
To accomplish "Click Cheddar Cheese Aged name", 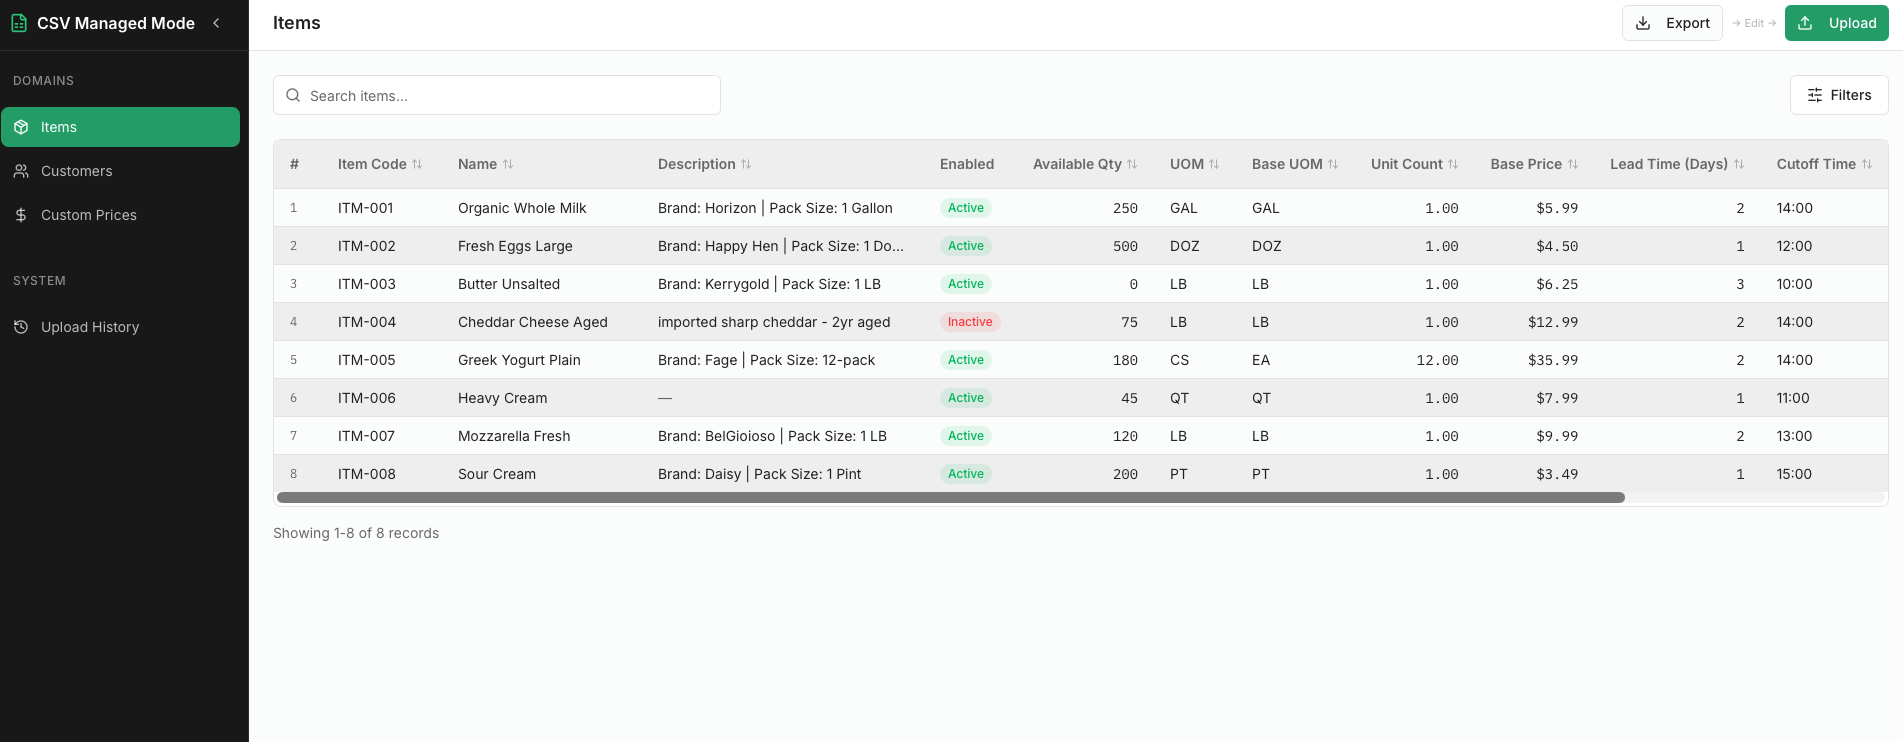I will point(533,322).
